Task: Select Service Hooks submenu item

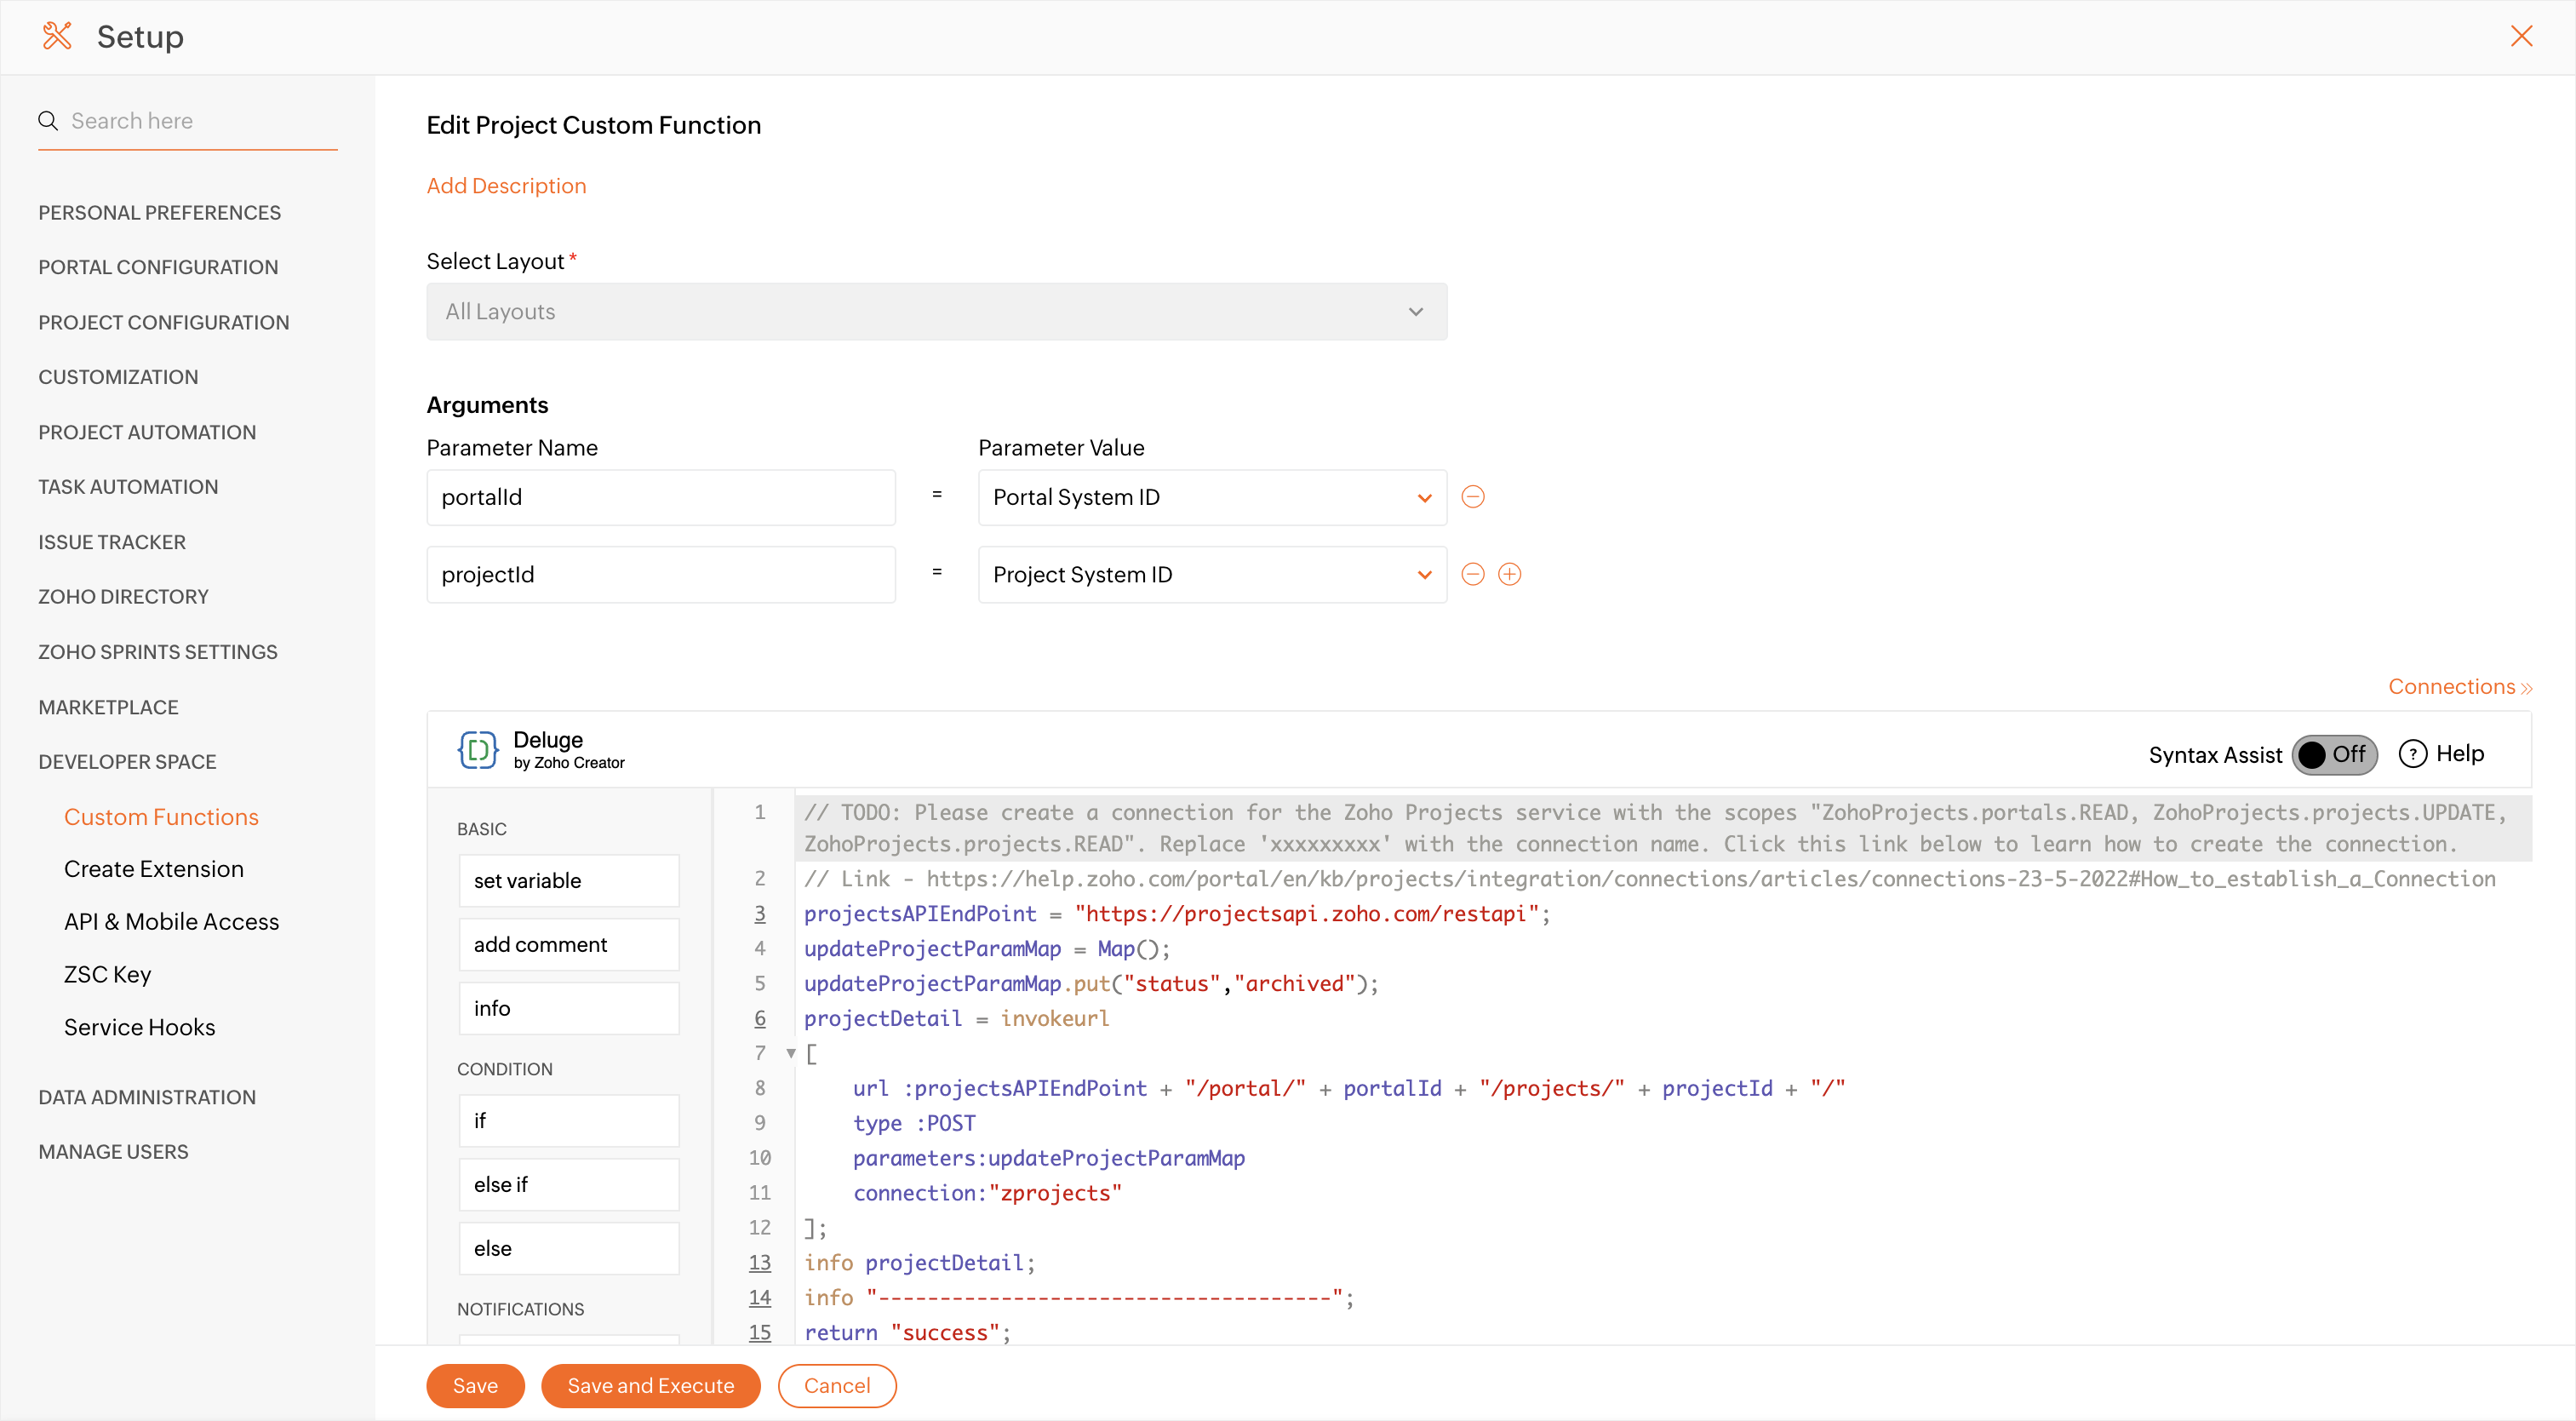Action: [140, 1027]
